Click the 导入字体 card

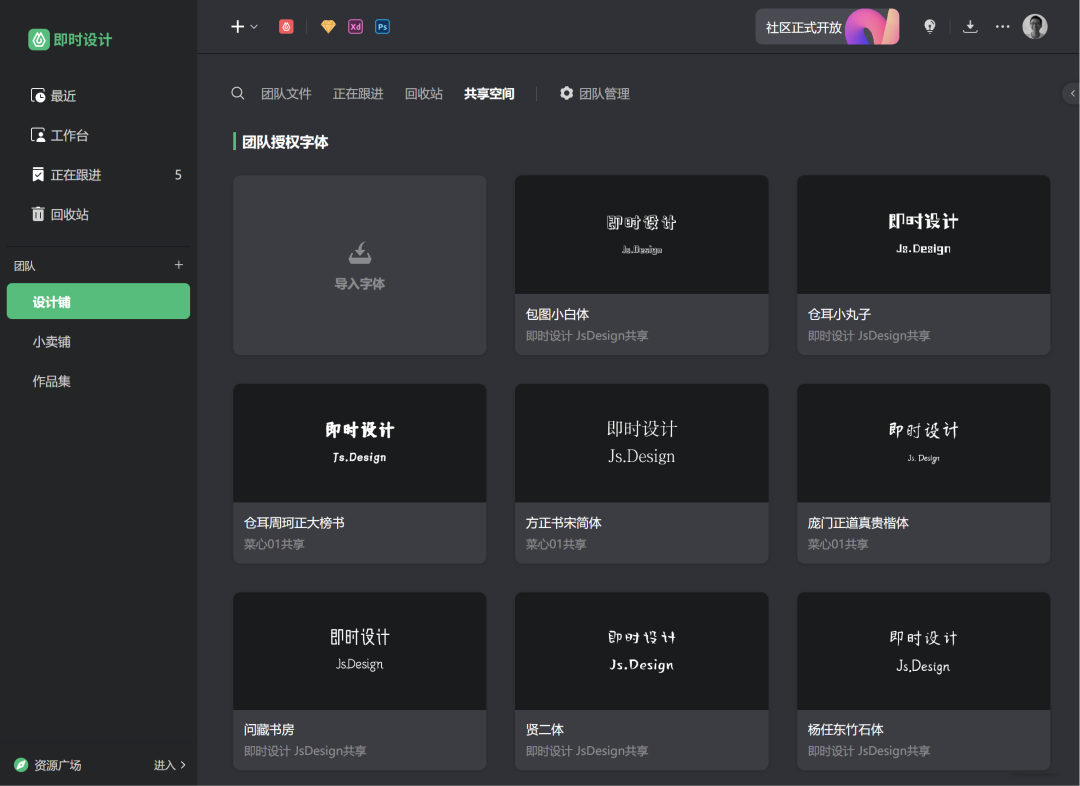[360, 265]
